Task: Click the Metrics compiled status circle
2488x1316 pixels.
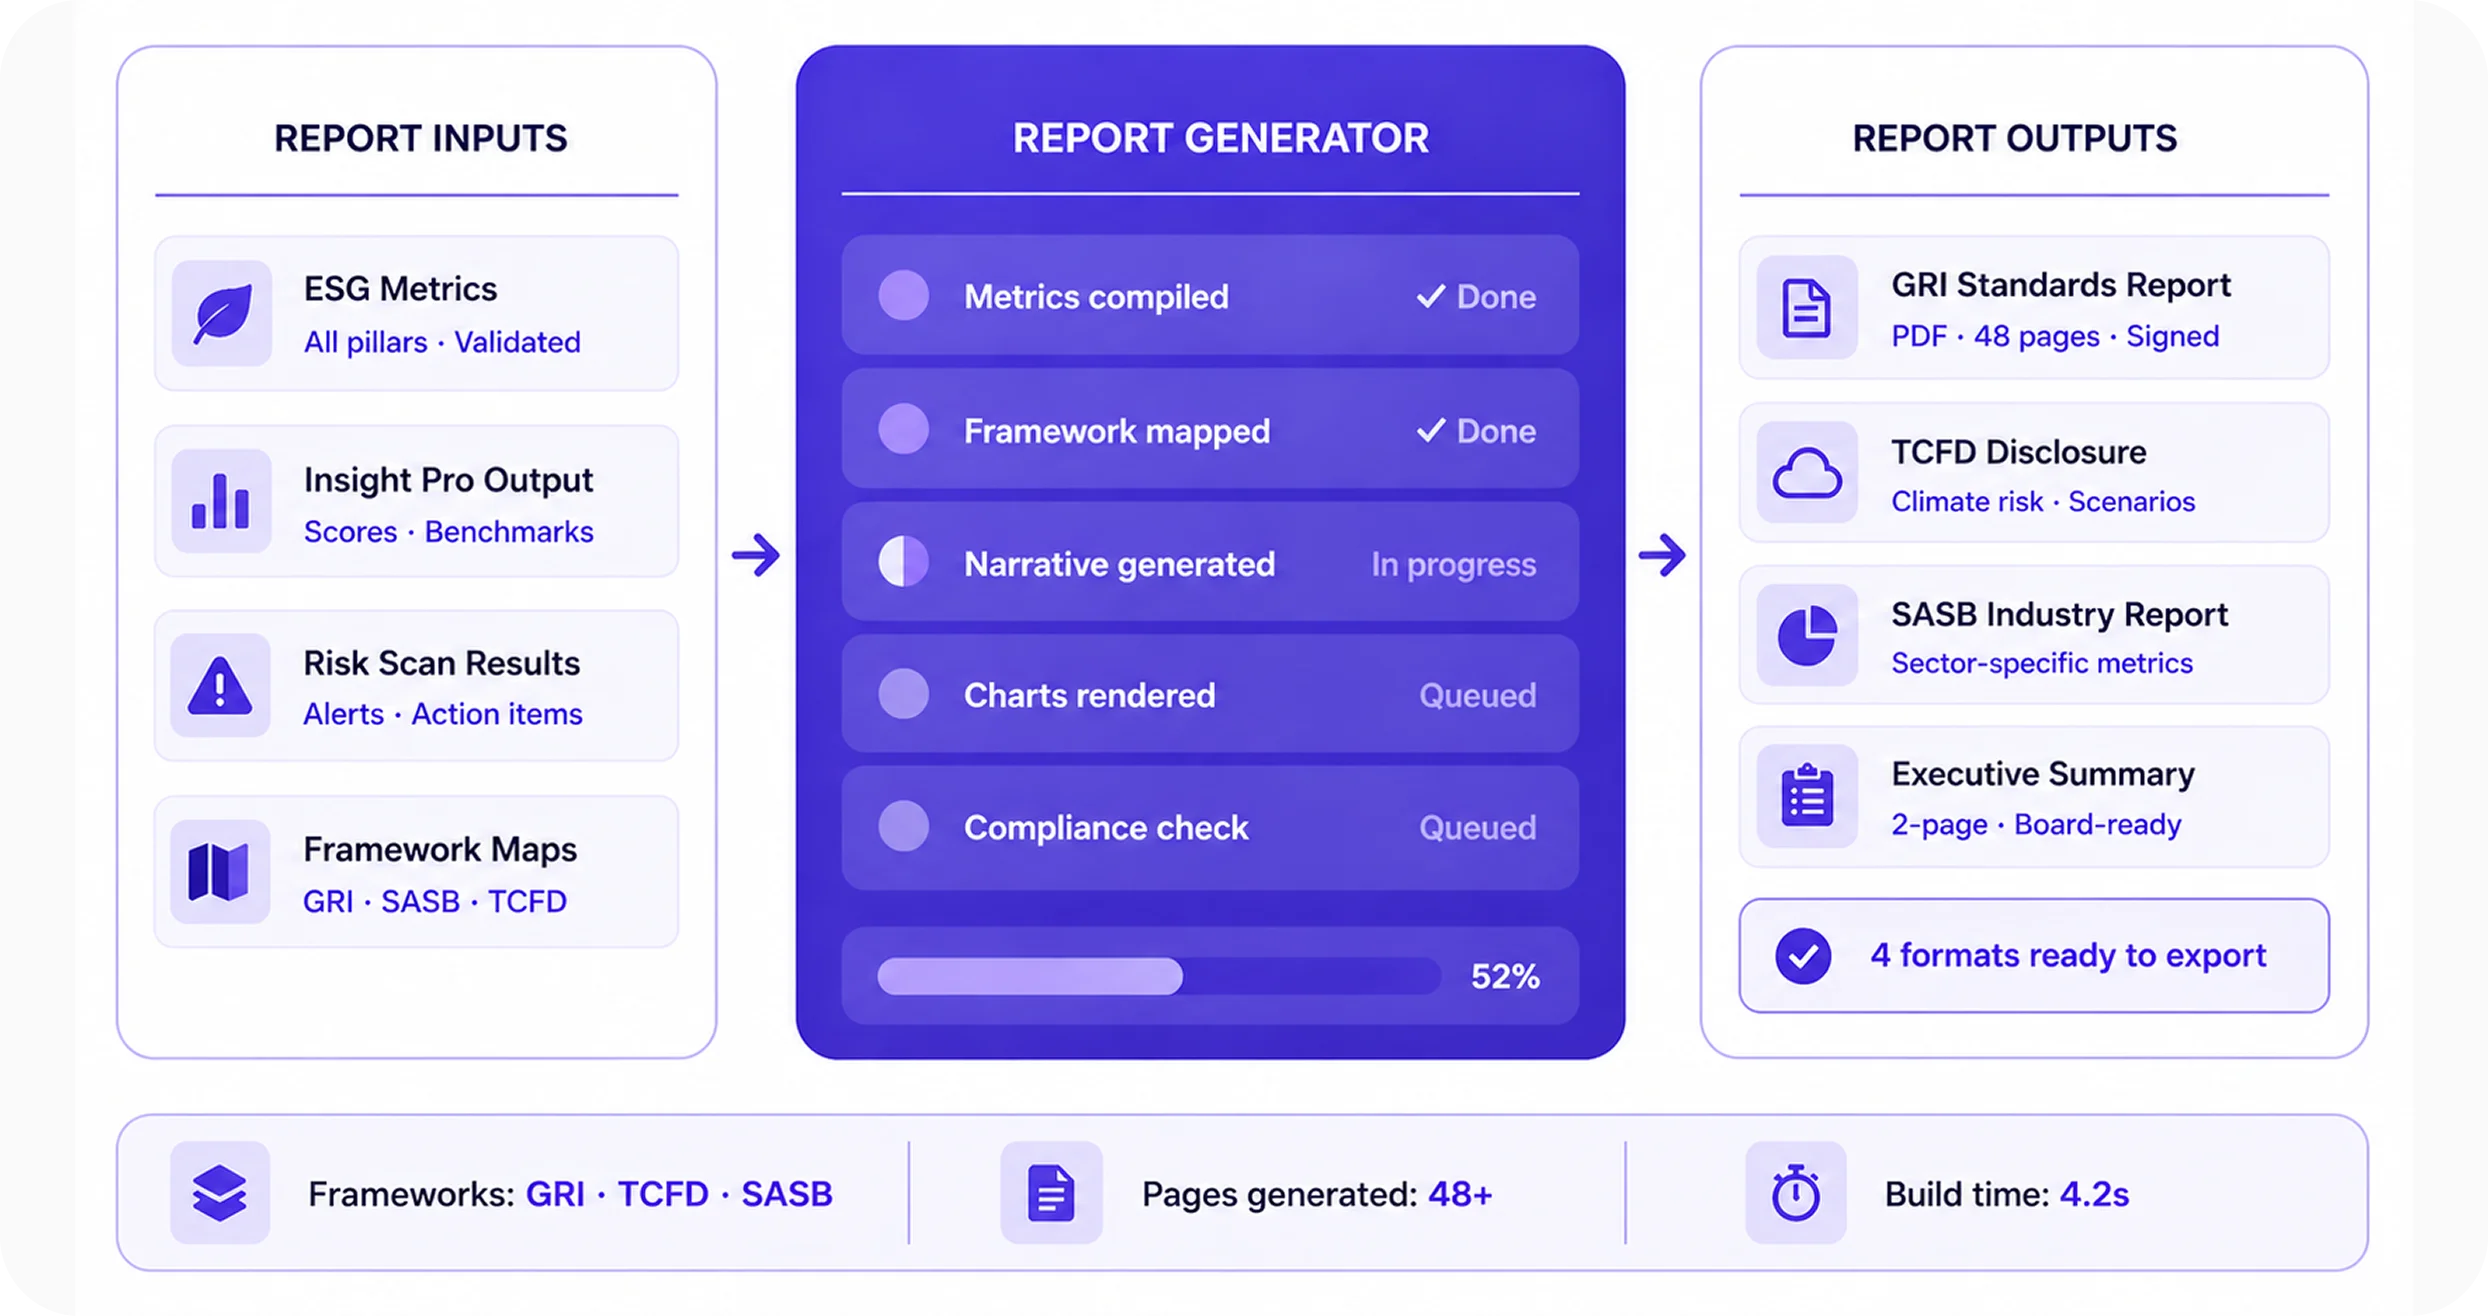Action: click(904, 296)
